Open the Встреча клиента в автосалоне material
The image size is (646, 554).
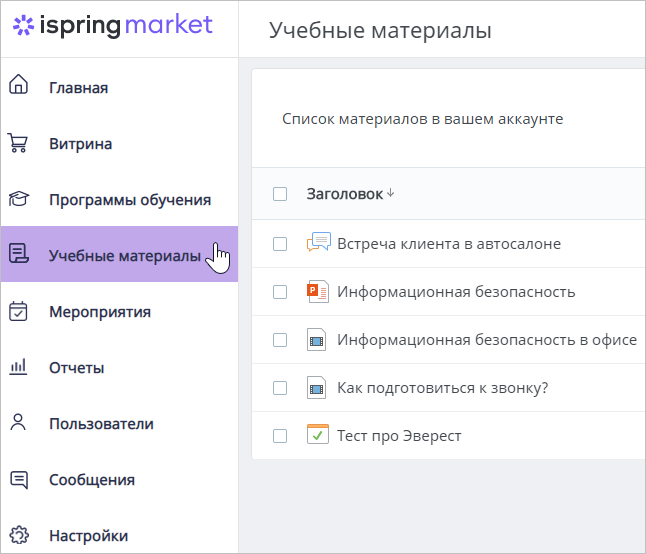[x=449, y=243]
